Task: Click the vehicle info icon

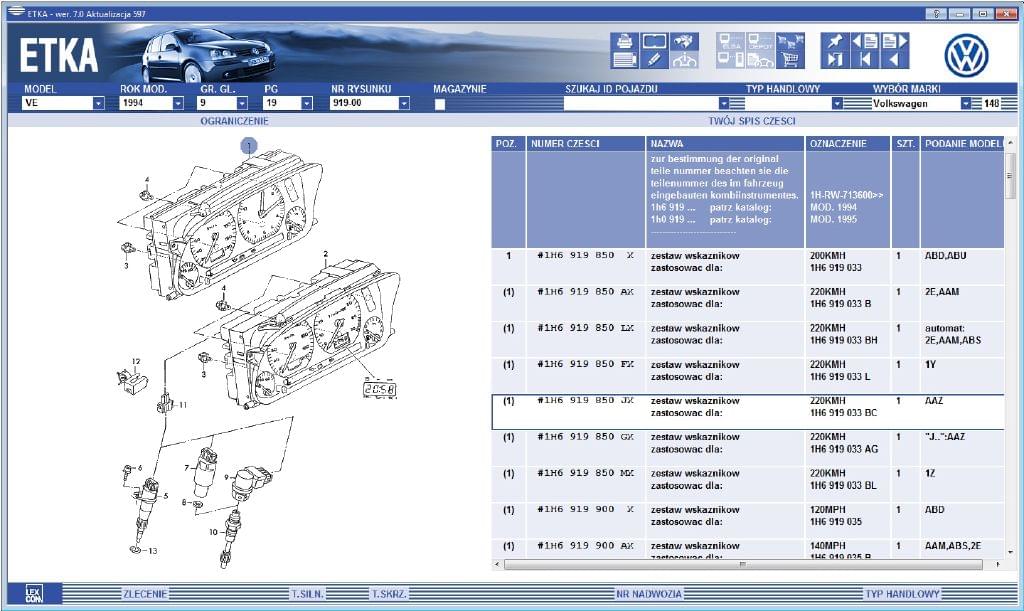Action: (x=684, y=60)
